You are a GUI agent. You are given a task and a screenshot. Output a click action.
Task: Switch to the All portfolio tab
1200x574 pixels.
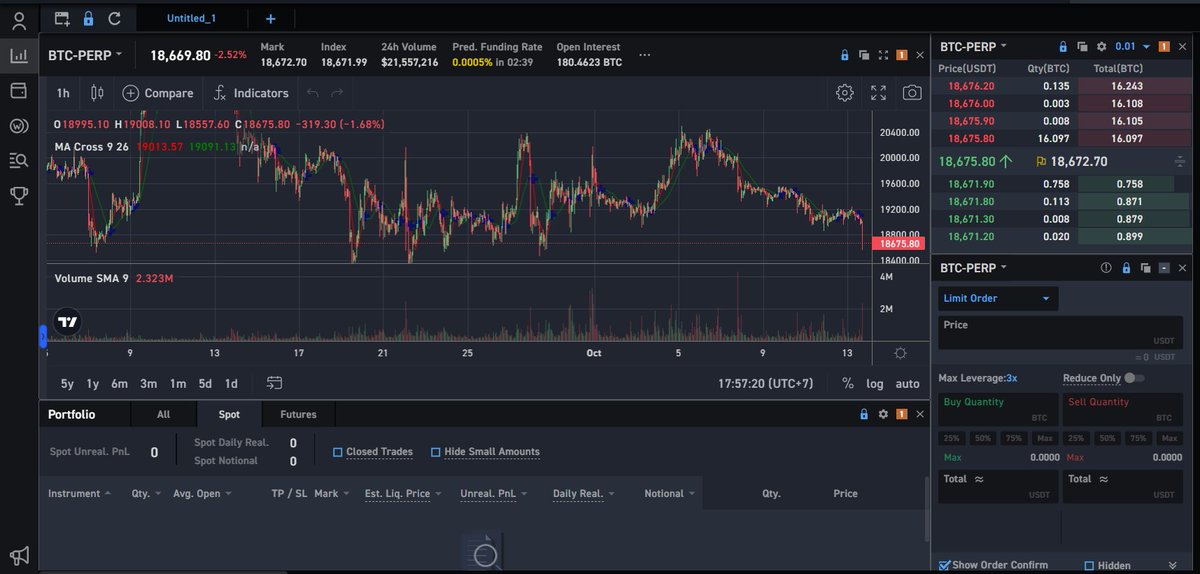click(x=163, y=414)
